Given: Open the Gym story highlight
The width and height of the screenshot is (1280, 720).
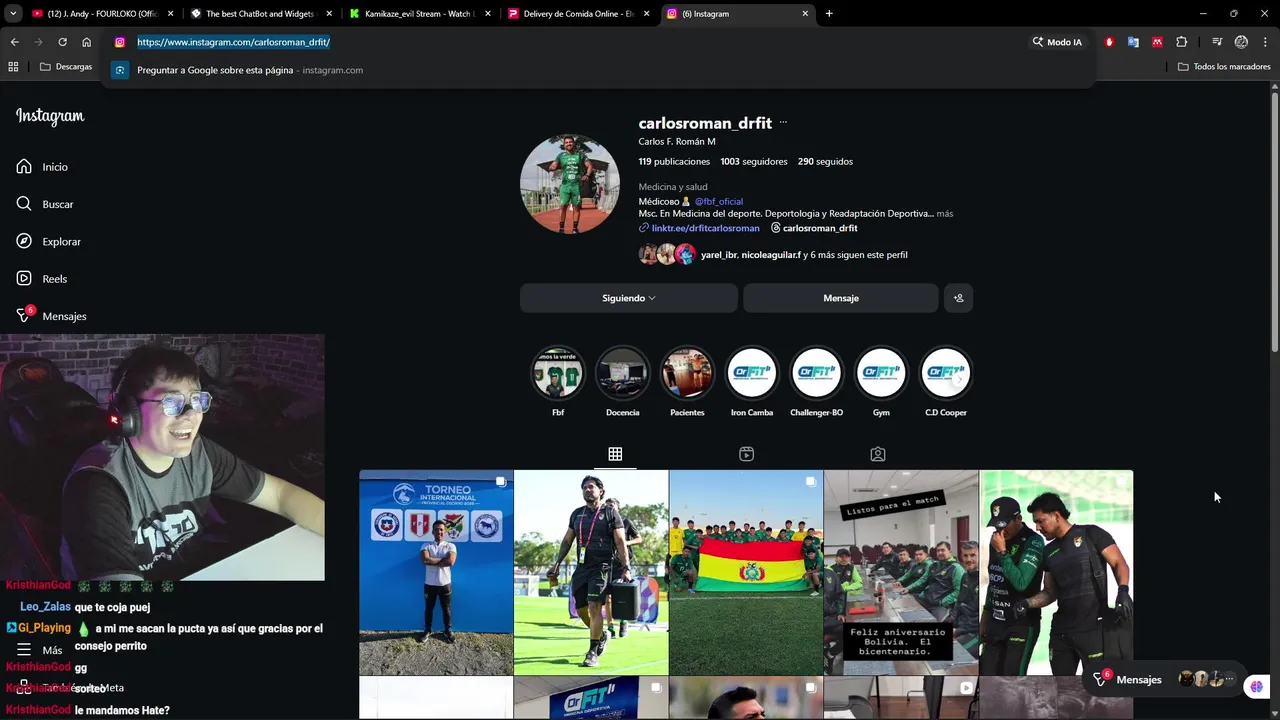Looking at the screenshot, I should (x=881, y=381).
